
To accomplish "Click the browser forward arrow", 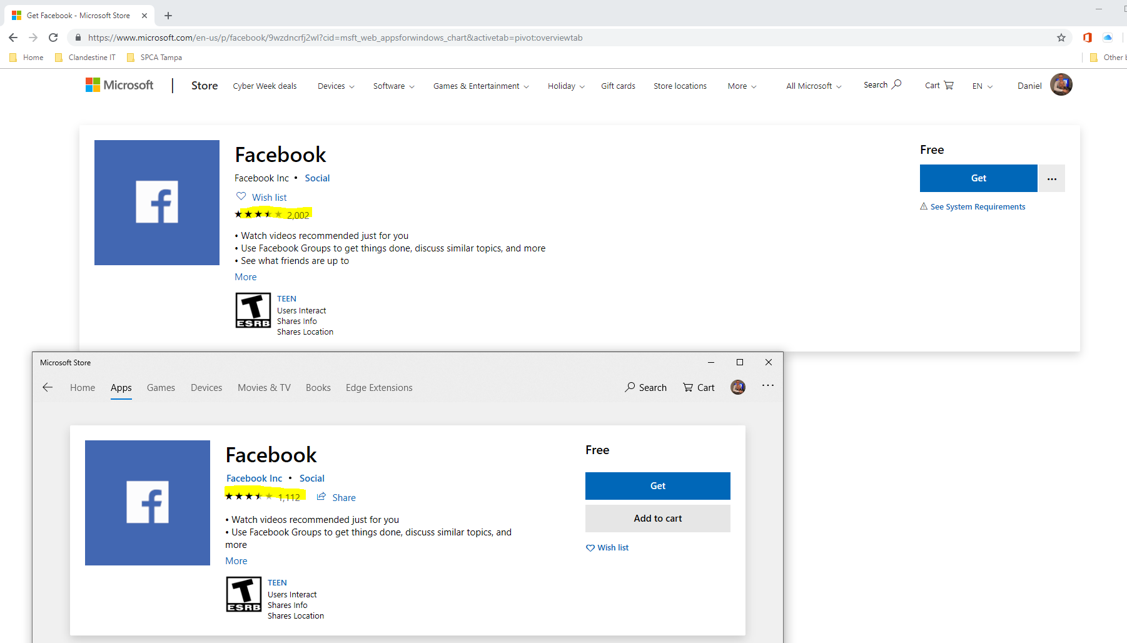I will click(33, 37).
